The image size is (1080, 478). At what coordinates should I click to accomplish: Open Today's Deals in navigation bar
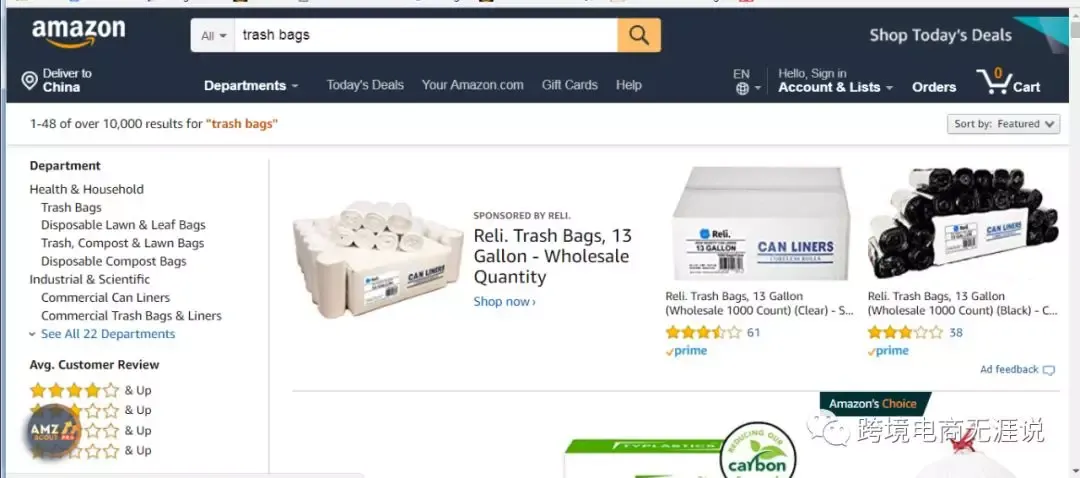tap(365, 85)
